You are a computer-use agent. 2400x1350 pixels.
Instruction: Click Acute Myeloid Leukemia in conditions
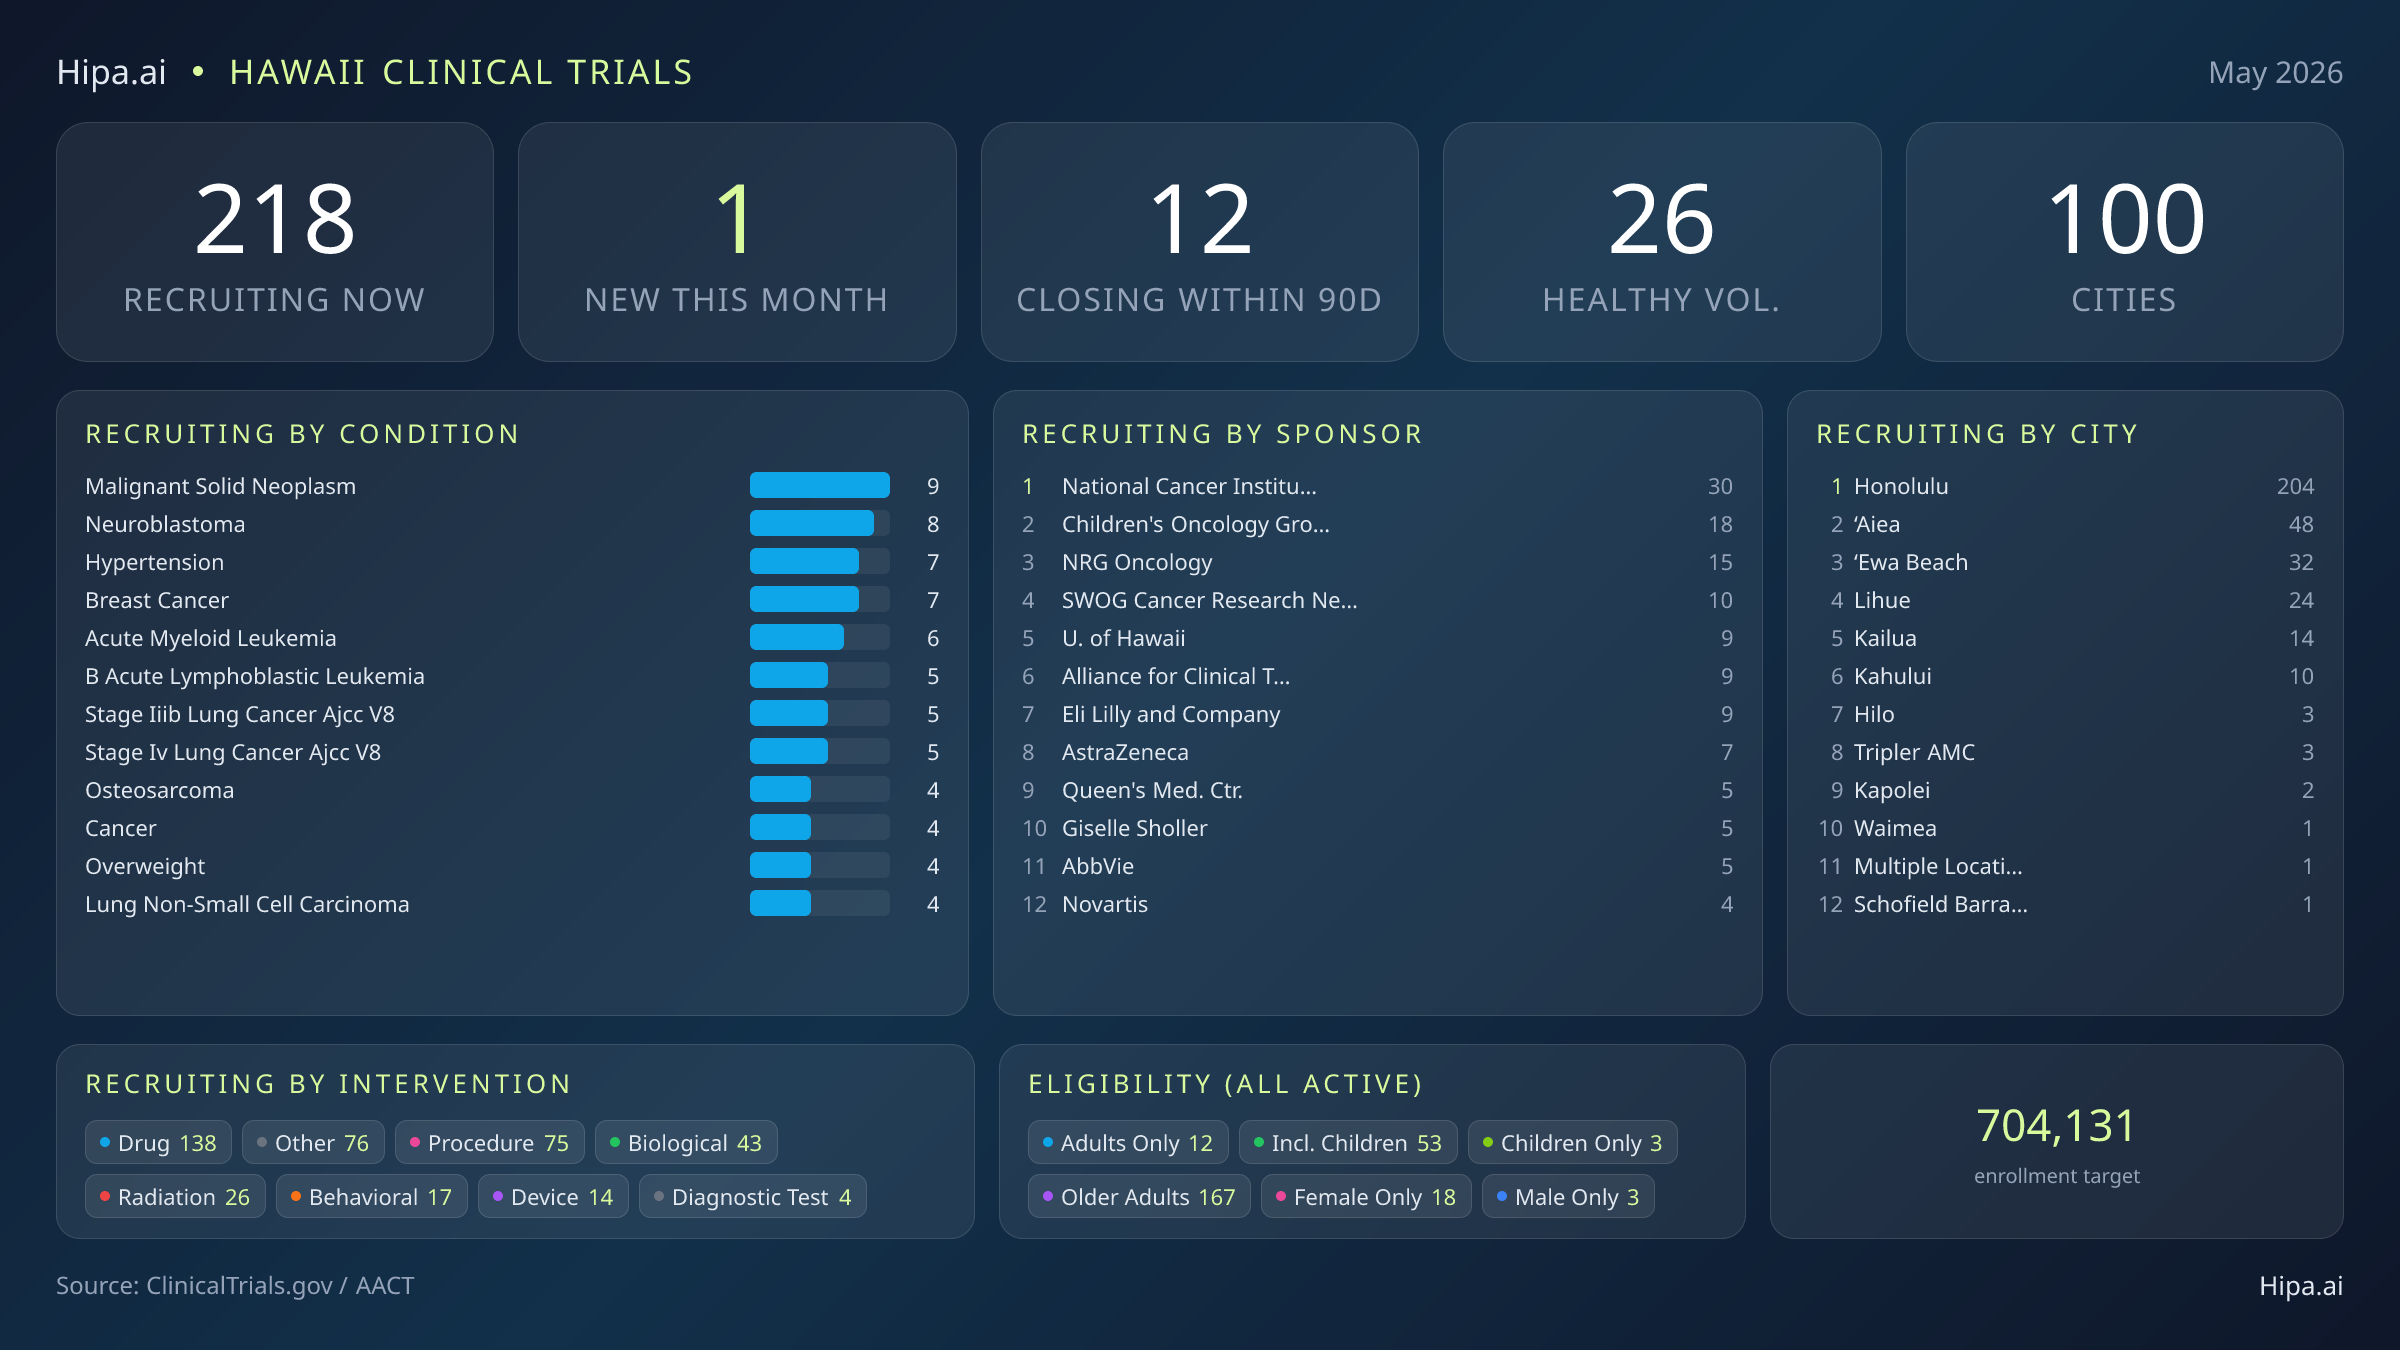click(210, 638)
